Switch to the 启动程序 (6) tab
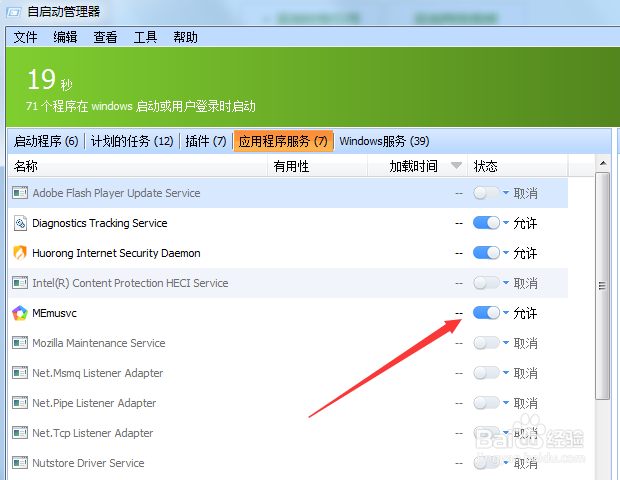620x480 pixels. click(46, 141)
